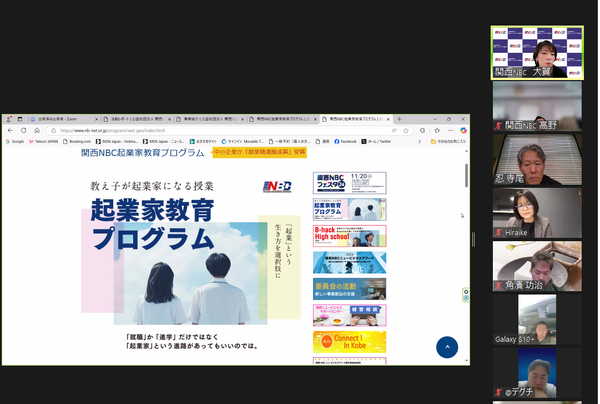Switch to the Zoom browser tab
Screen dimensions: 600x404
(63, 119)
